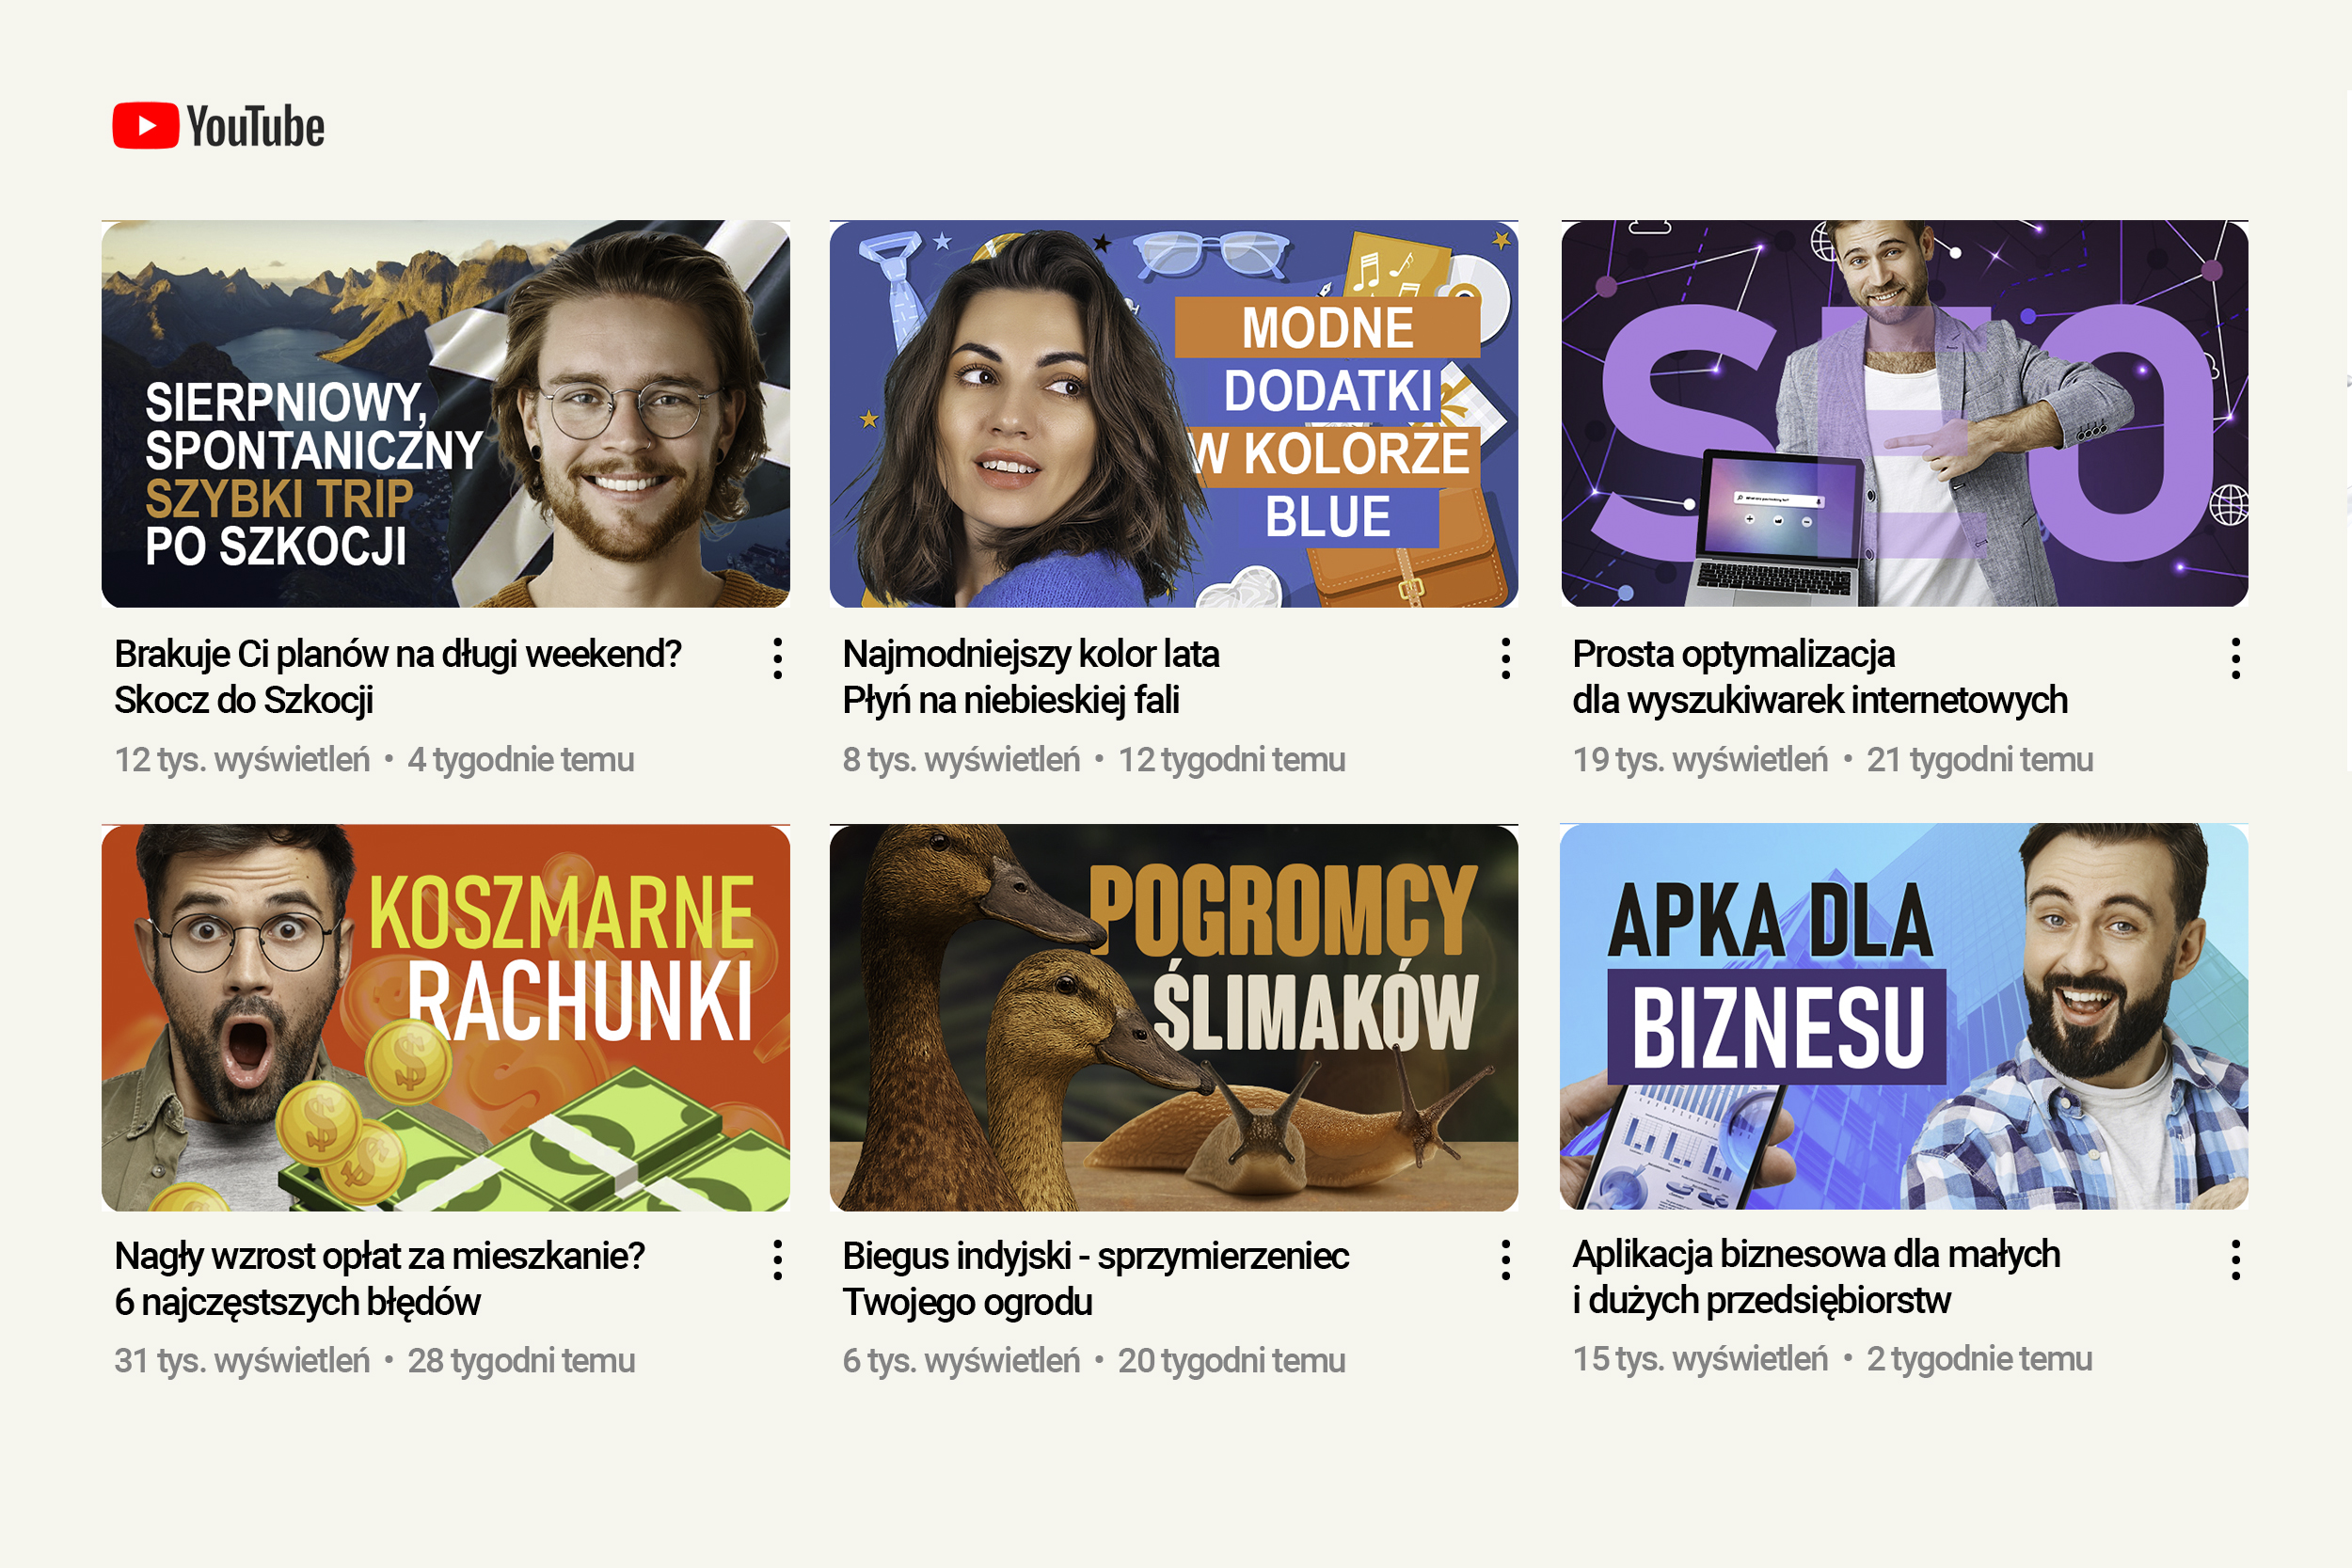
Task: Open the Pogromcy Ślimaków duck thumbnail
Action: 1173,1017
